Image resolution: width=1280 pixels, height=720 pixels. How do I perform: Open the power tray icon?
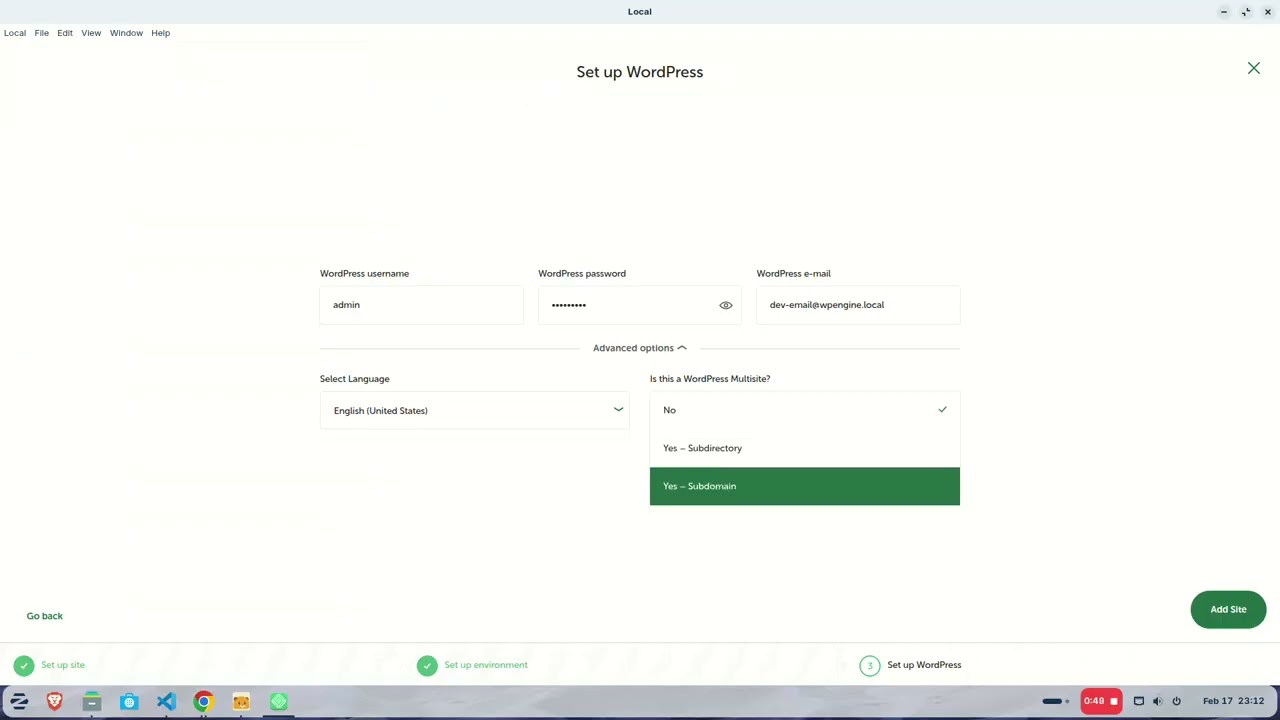(1176, 701)
